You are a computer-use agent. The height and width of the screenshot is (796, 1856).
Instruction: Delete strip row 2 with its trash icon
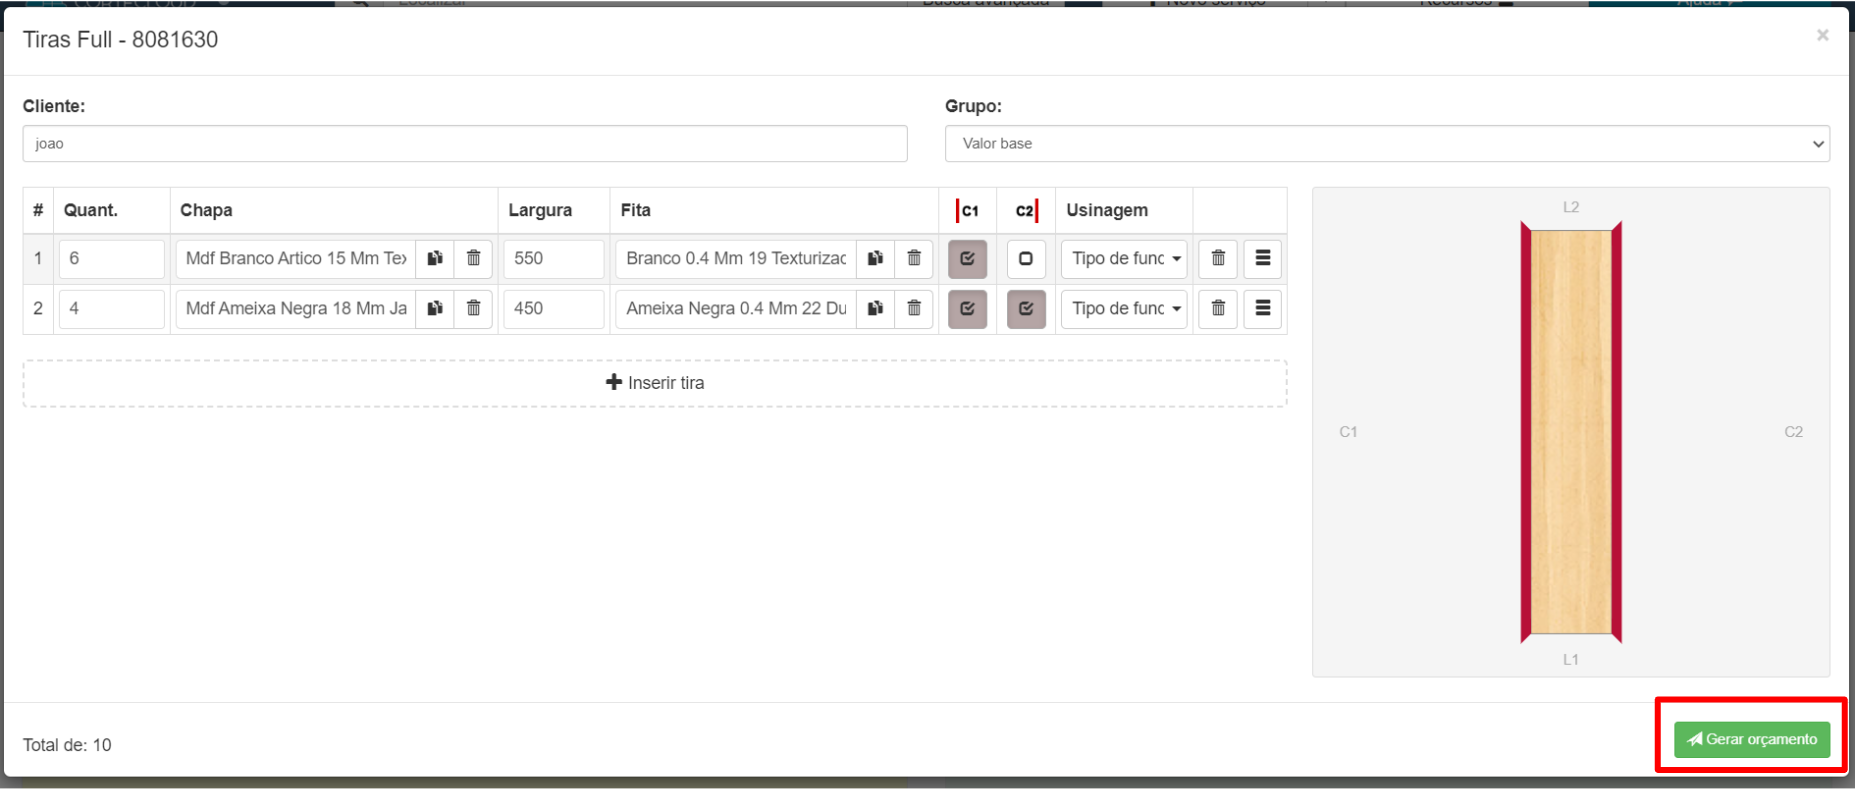tap(1218, 309)
